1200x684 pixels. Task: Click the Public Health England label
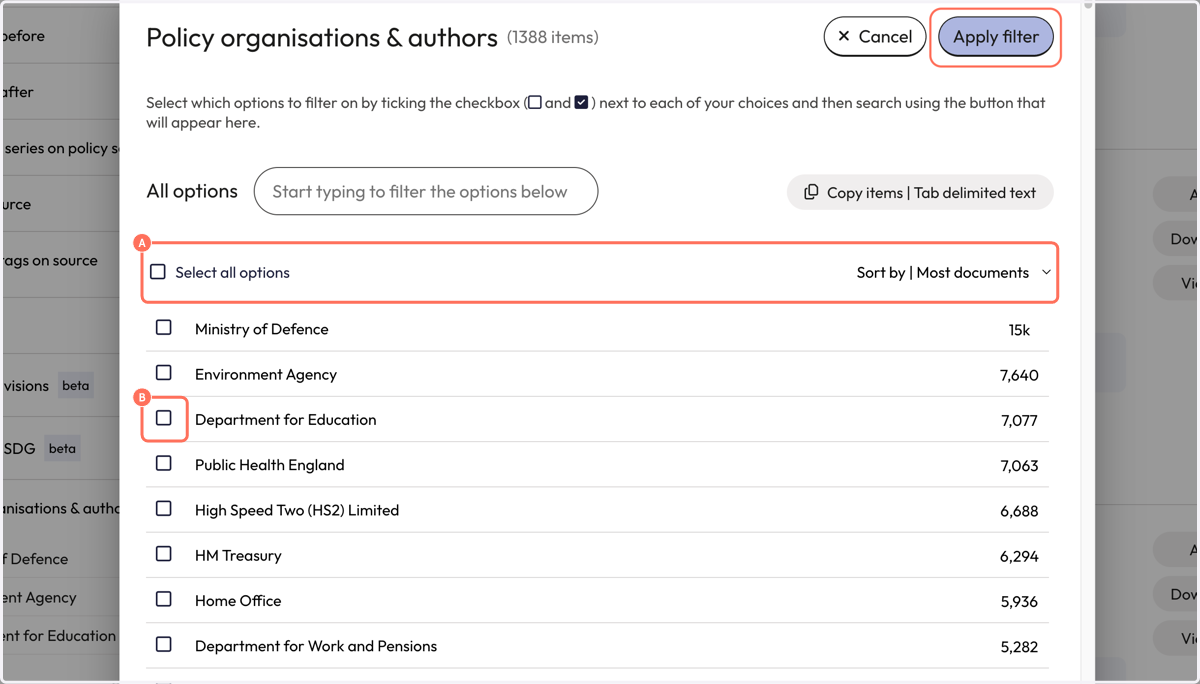pyautogui.click(x=270, y=465)
